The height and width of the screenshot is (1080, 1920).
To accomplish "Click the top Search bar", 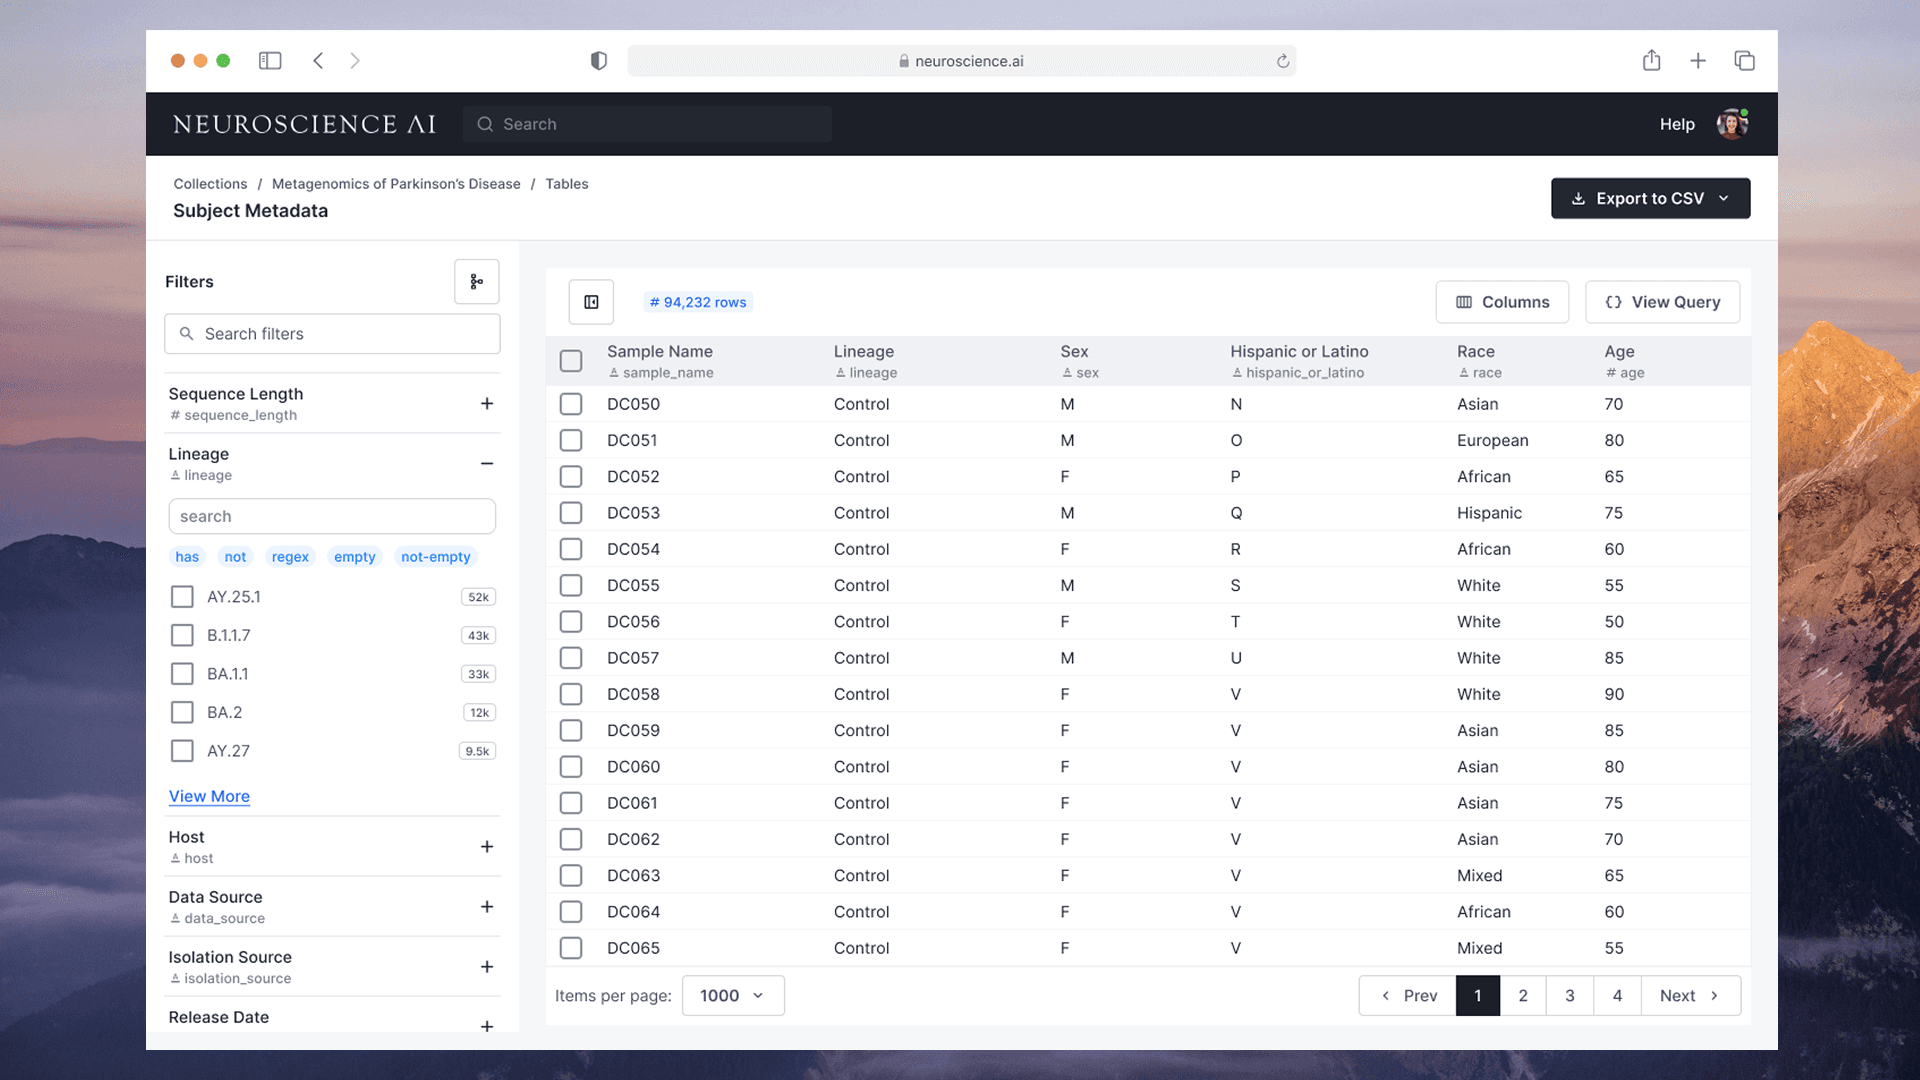I will (x=647, y=124).
